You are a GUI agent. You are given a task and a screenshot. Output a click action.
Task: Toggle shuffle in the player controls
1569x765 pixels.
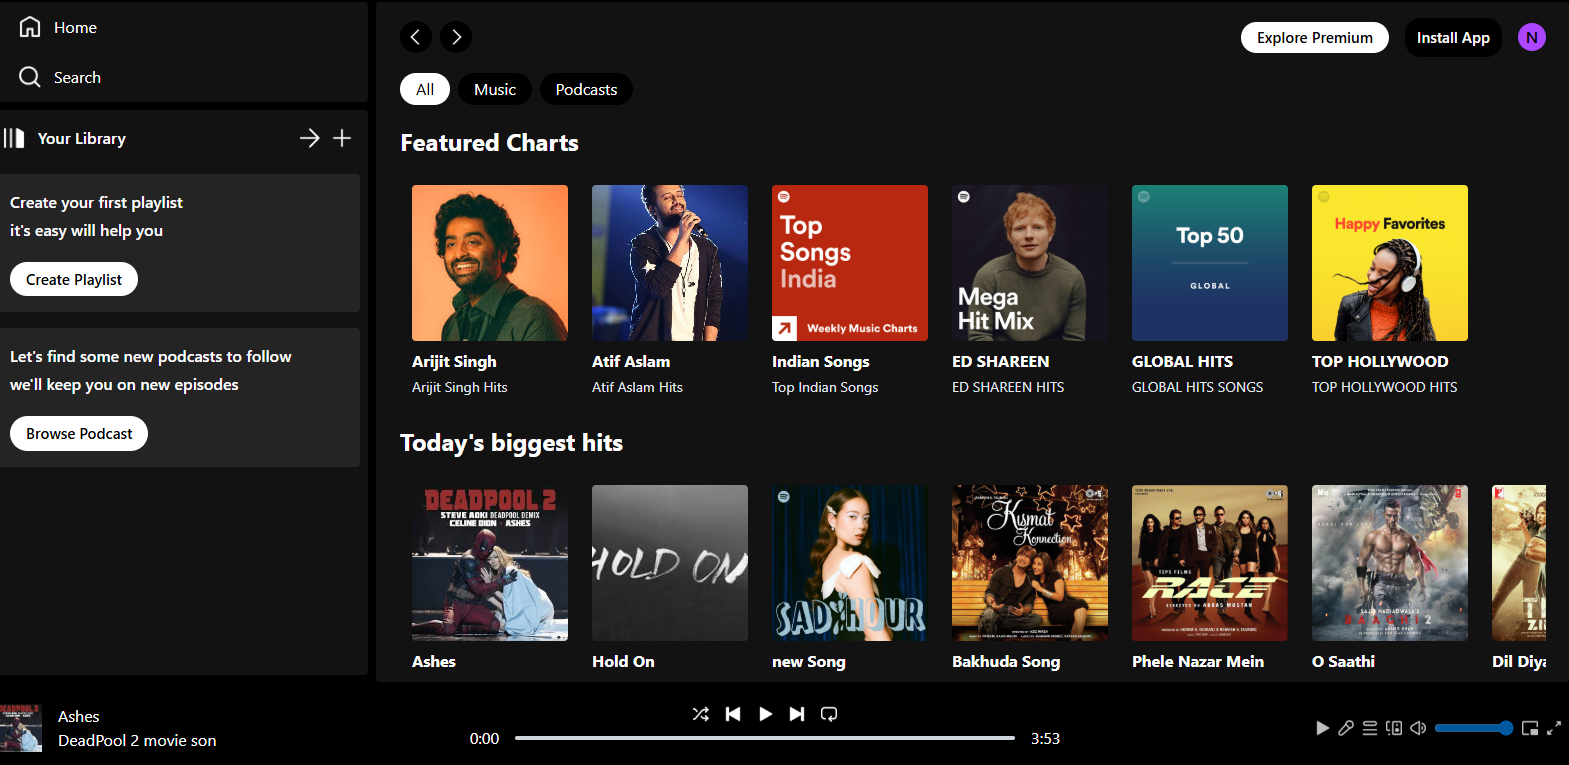coord(701,714)
